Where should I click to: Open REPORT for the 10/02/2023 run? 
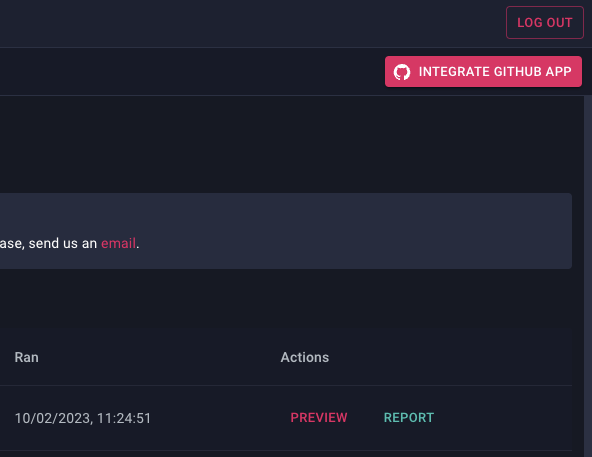tap(409, 418)
